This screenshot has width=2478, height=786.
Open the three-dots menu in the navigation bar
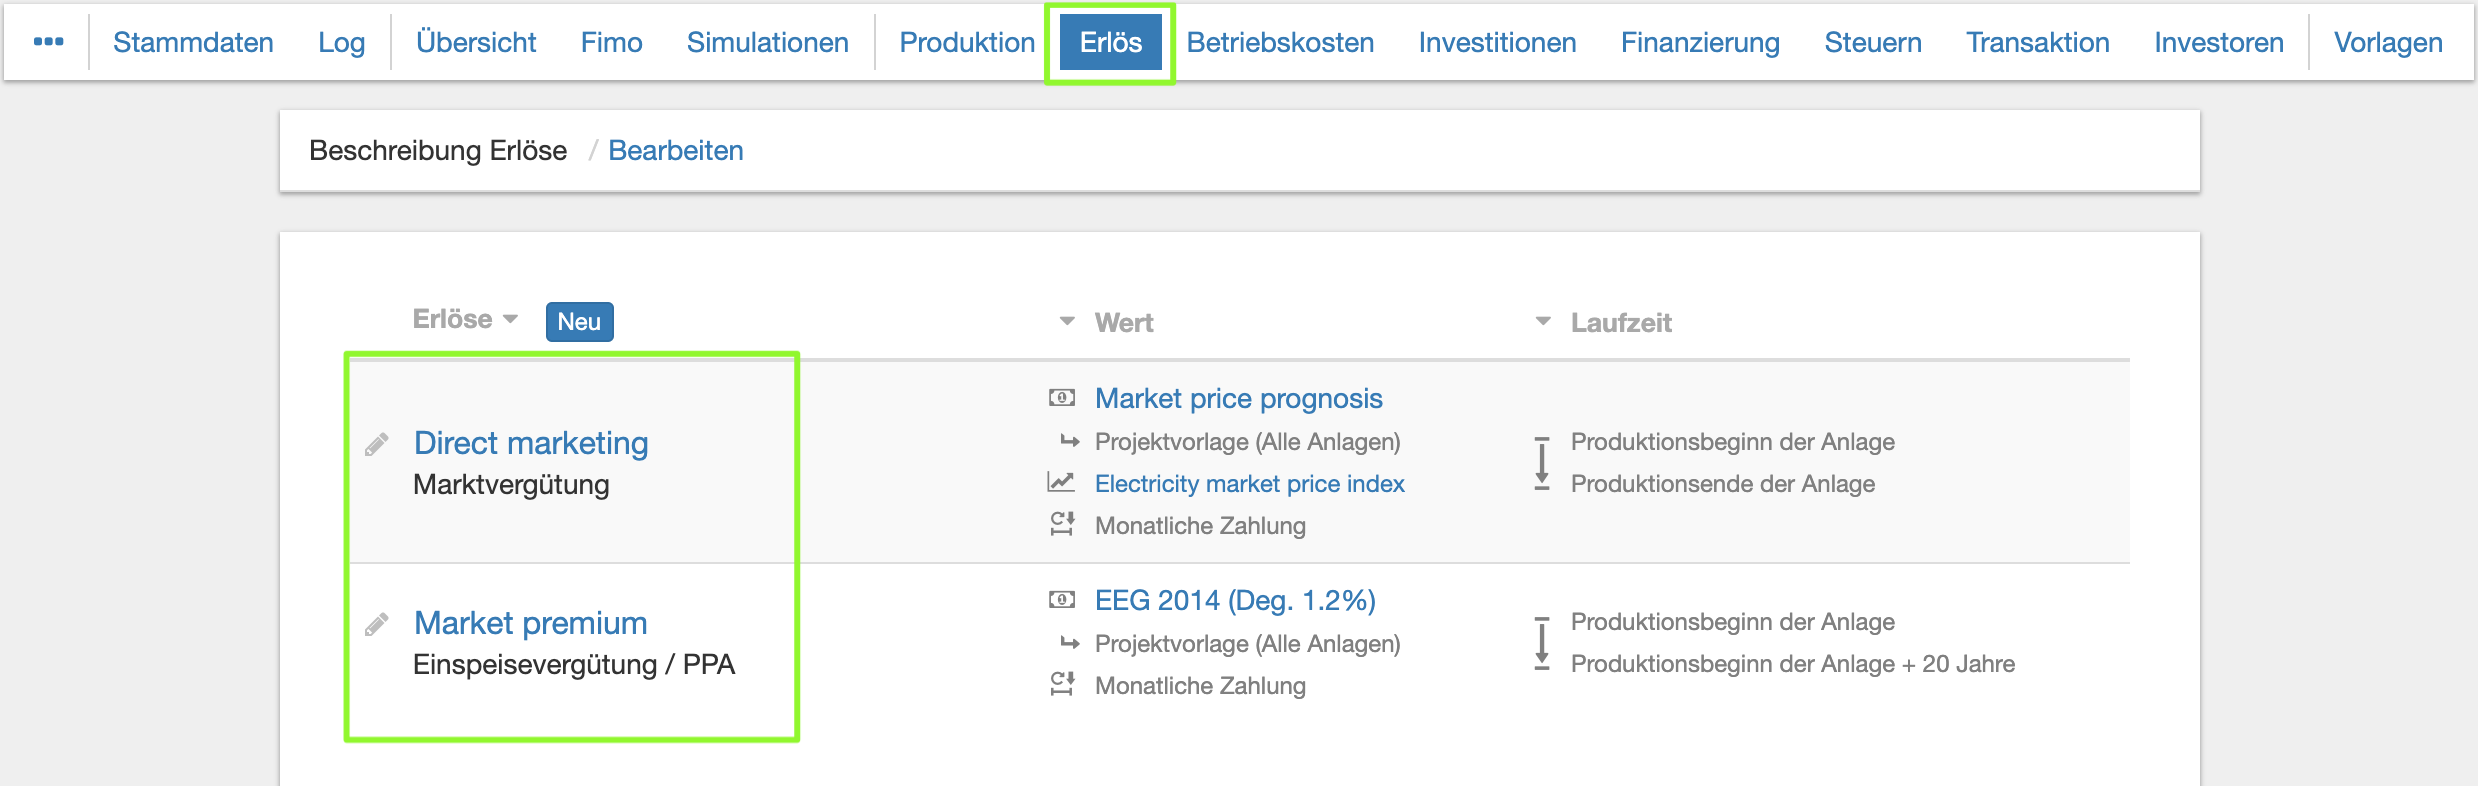click(48, 42)
